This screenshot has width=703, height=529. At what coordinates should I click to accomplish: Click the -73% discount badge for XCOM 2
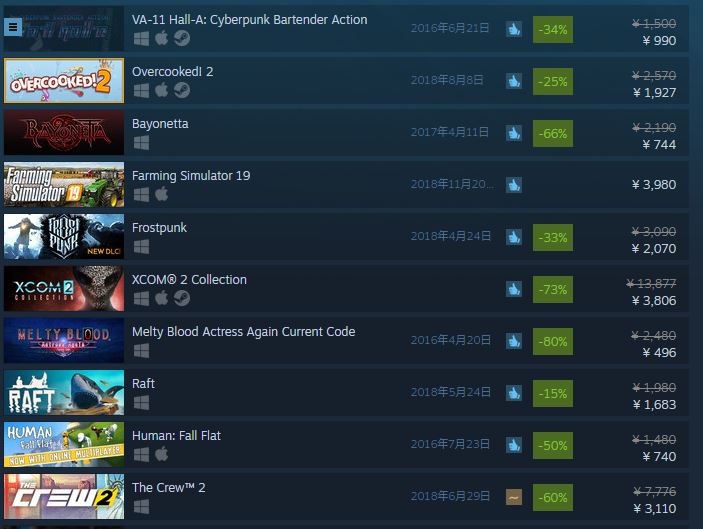point(553,290)
